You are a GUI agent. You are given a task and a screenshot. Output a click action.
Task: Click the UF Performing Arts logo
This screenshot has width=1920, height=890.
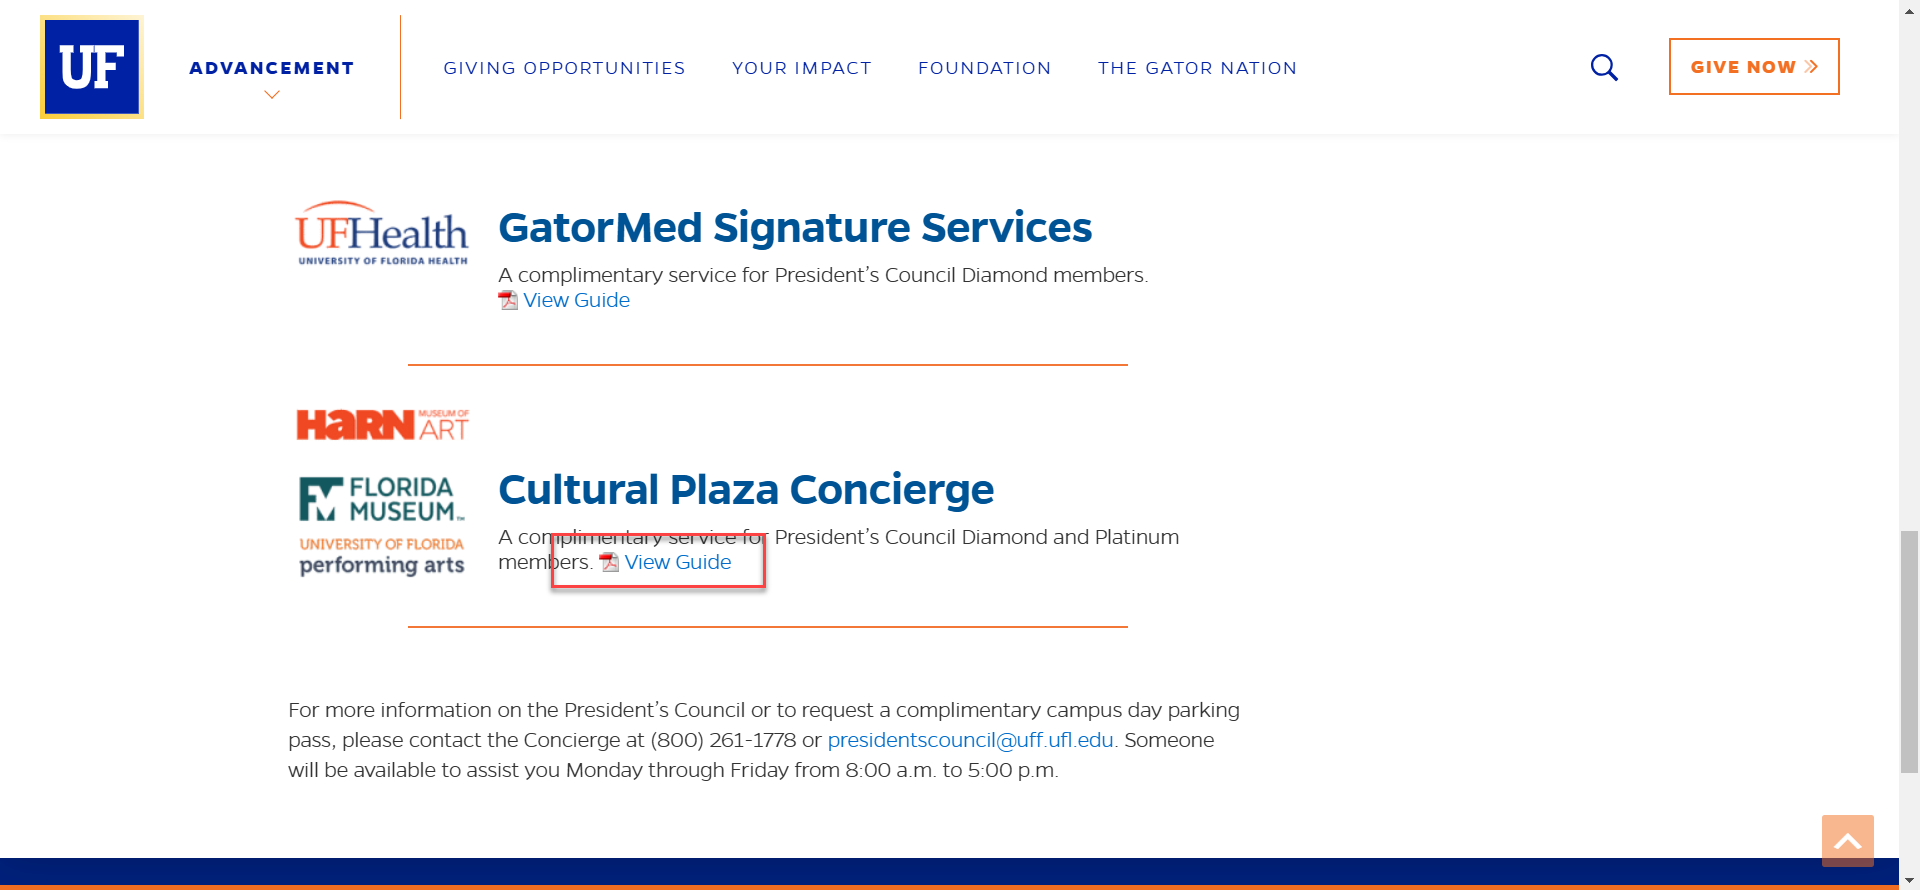pos(382,556)
